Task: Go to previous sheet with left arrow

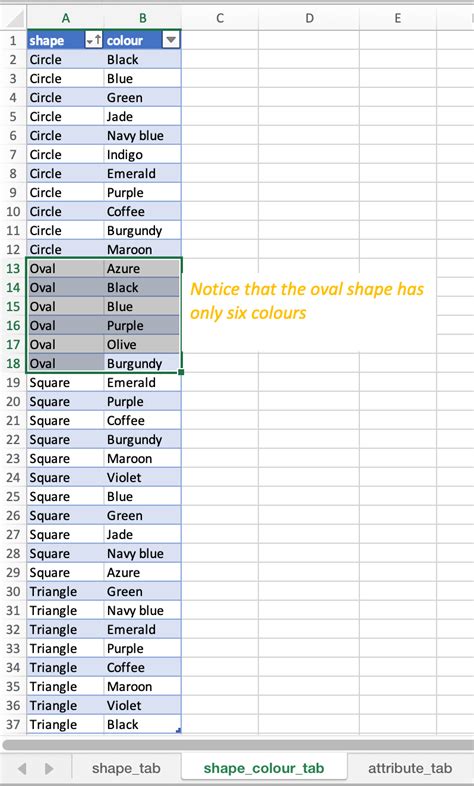Action: pyautogui.click(x=22, y=768)
